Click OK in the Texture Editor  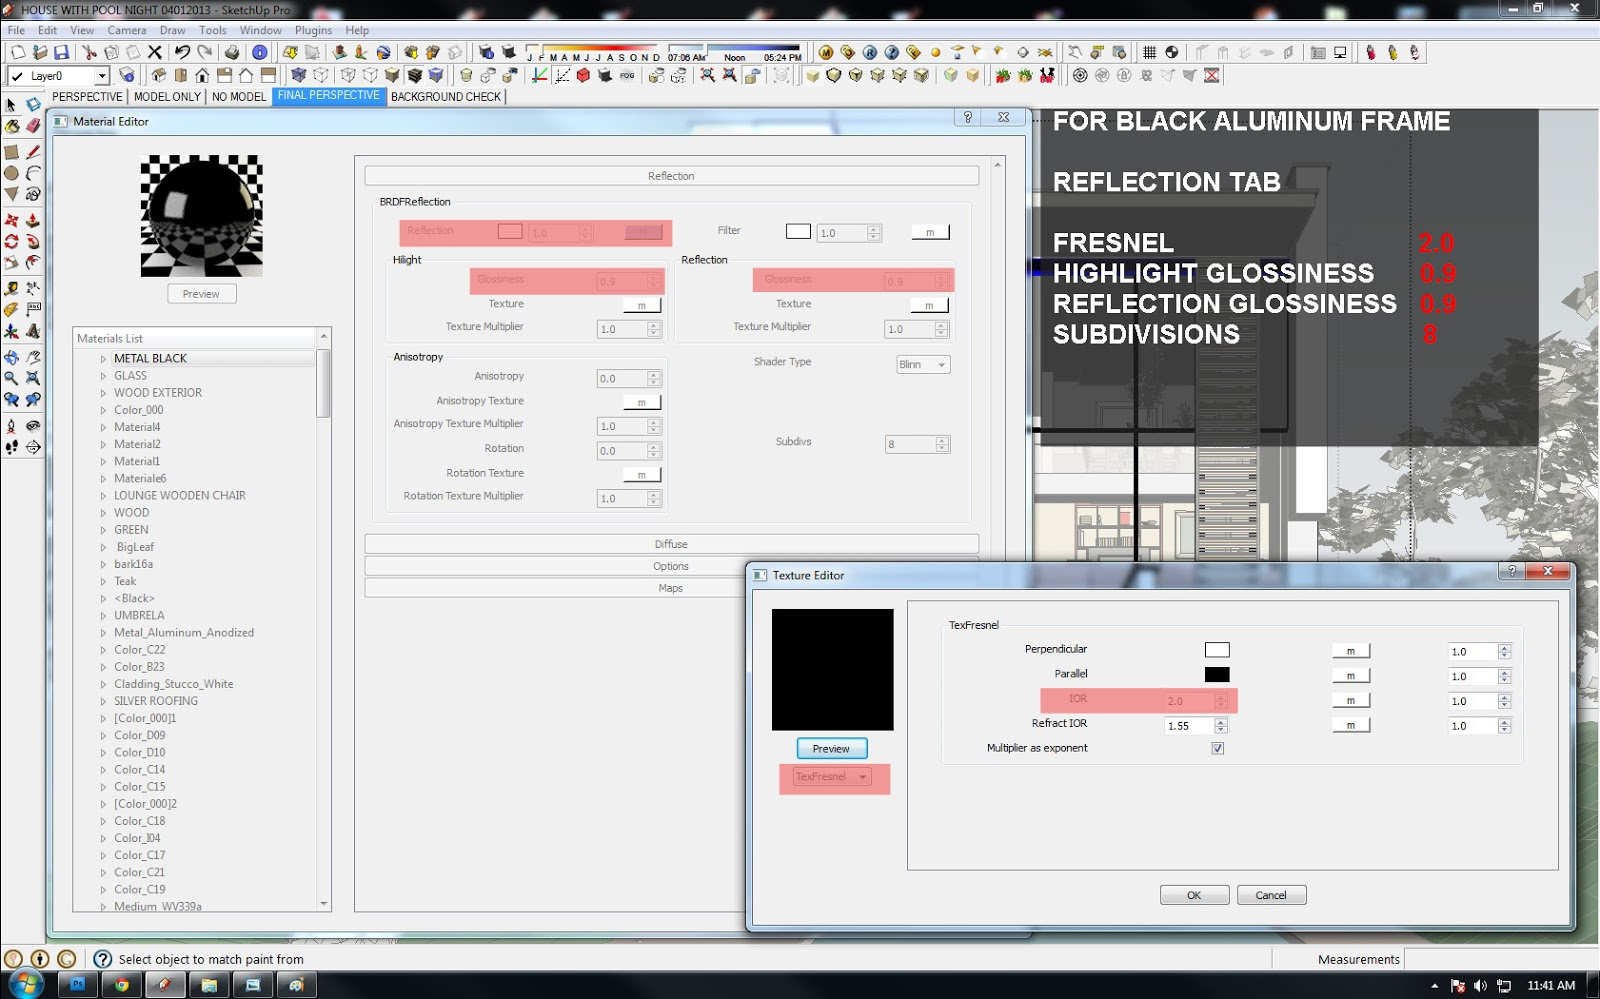point(1194,895)
